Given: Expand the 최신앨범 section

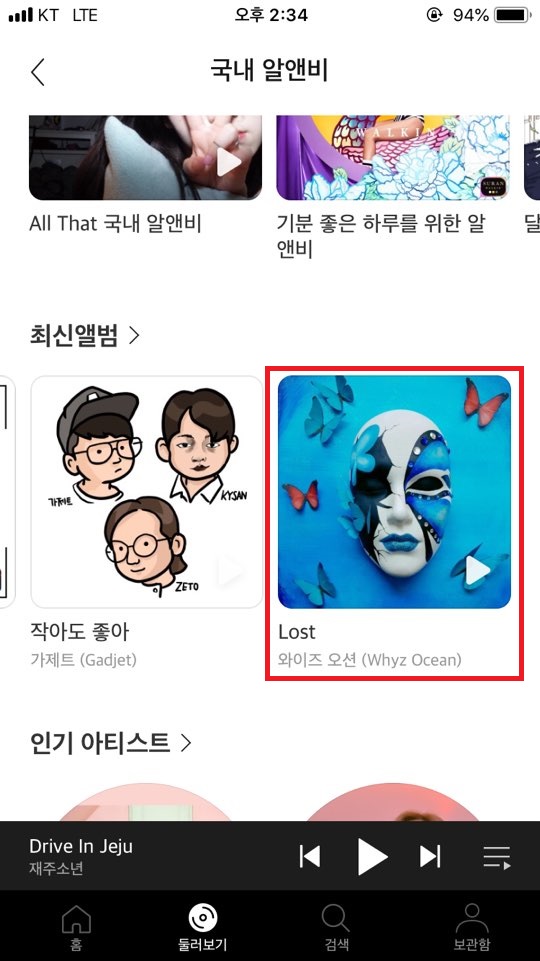Looking at the screenshot, I should (85, 335).
